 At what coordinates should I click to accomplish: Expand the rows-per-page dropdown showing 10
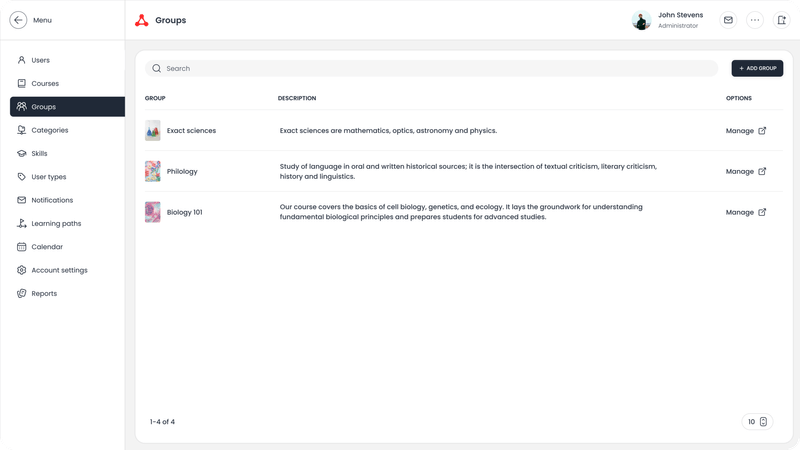click(756, 421)
